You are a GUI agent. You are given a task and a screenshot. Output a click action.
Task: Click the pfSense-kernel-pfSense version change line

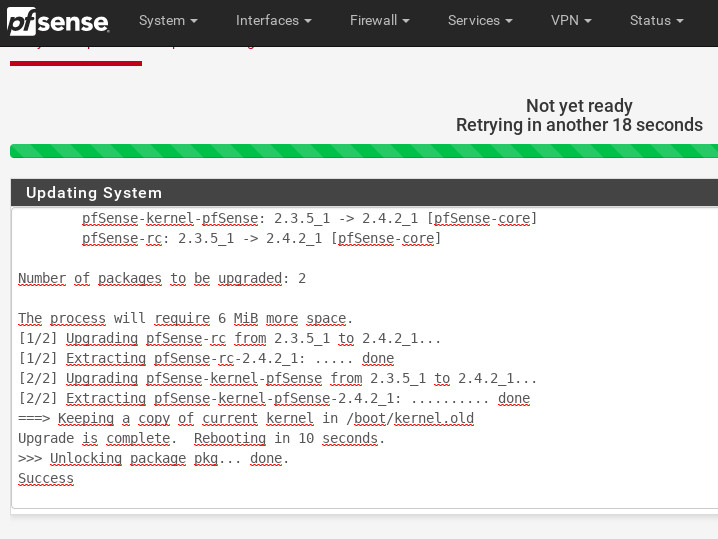tap(309, 219)
